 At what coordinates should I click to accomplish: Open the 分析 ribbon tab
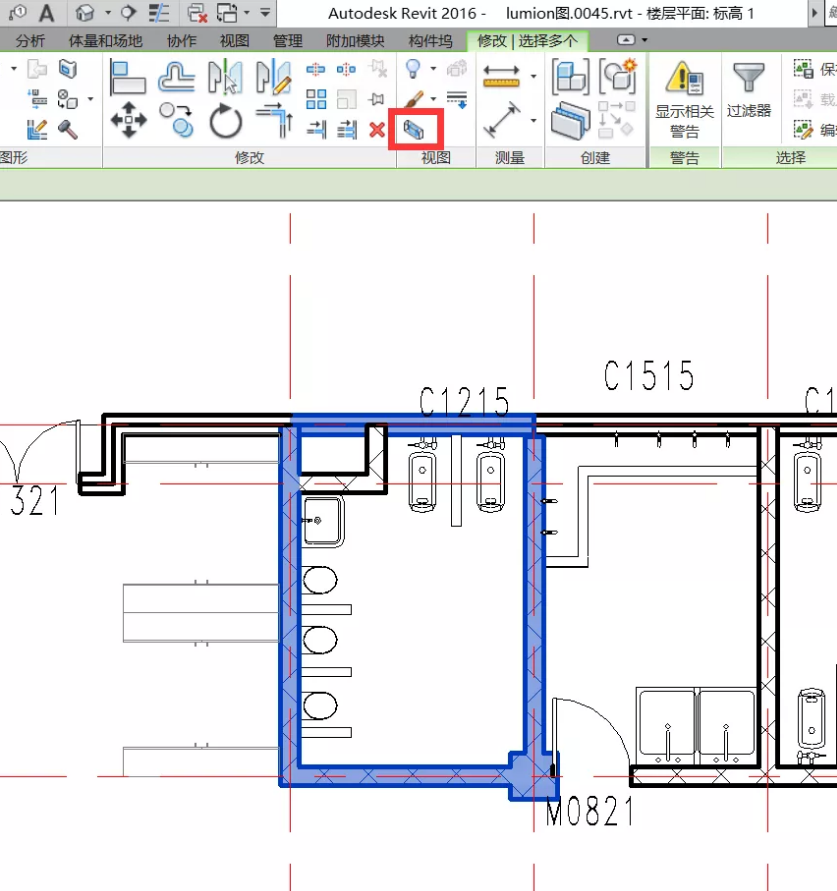point(30,40)
